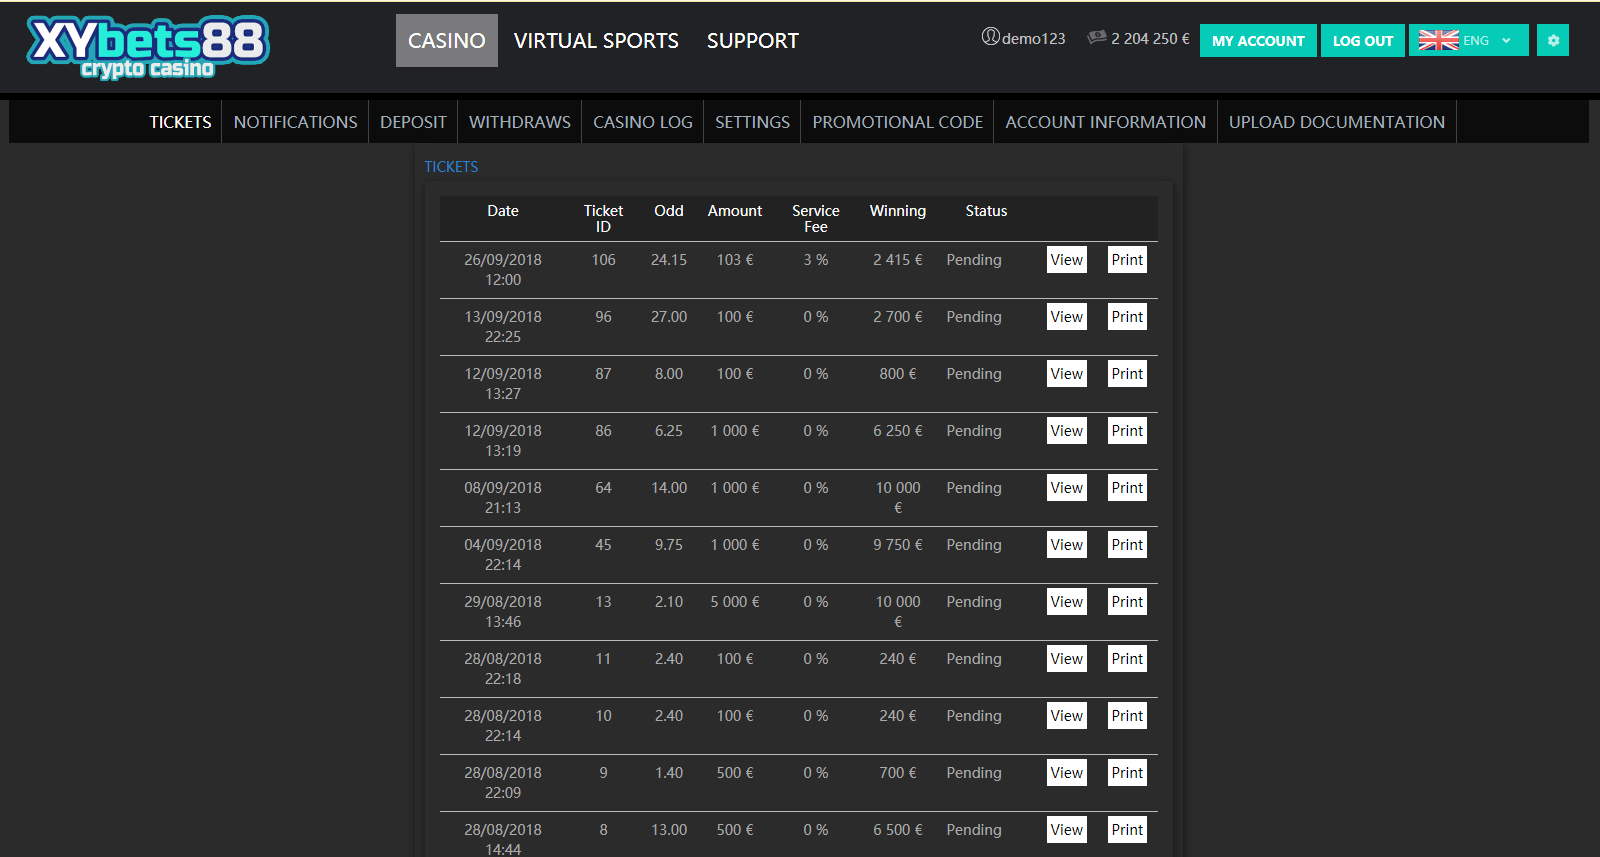
Task: Click the Log Out button
Action: pyautogui.click(x=1362, y=40)
